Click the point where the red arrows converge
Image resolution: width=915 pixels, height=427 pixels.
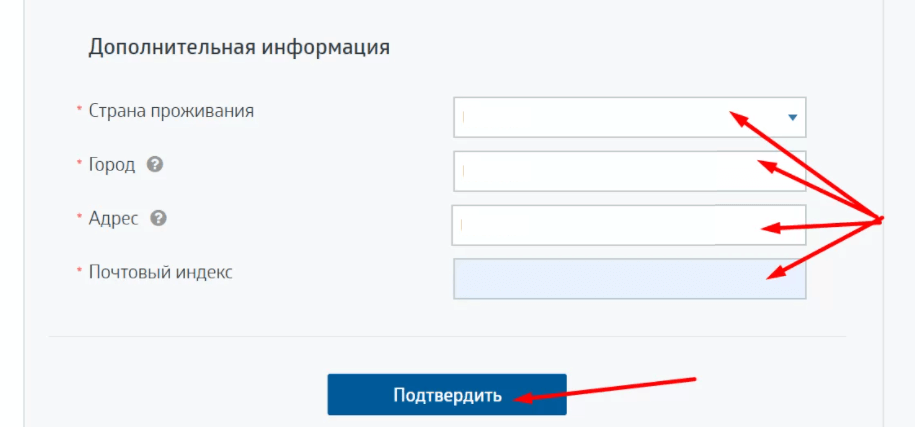879,220
